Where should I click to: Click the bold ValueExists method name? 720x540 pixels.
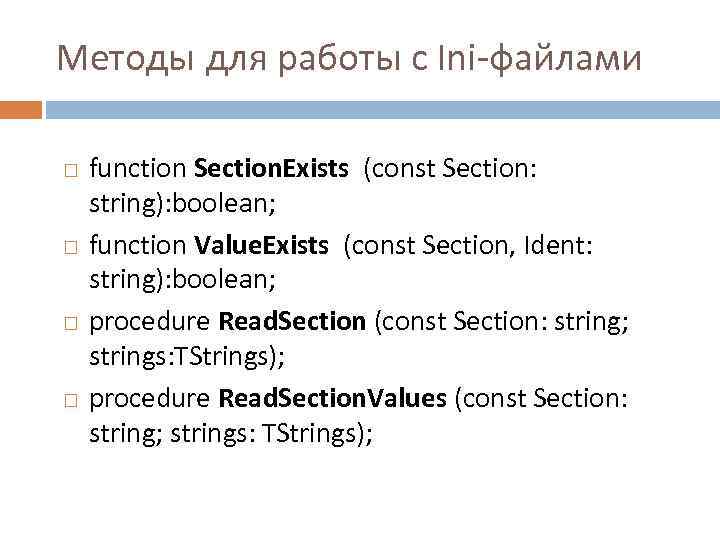(x=261, y=246)
